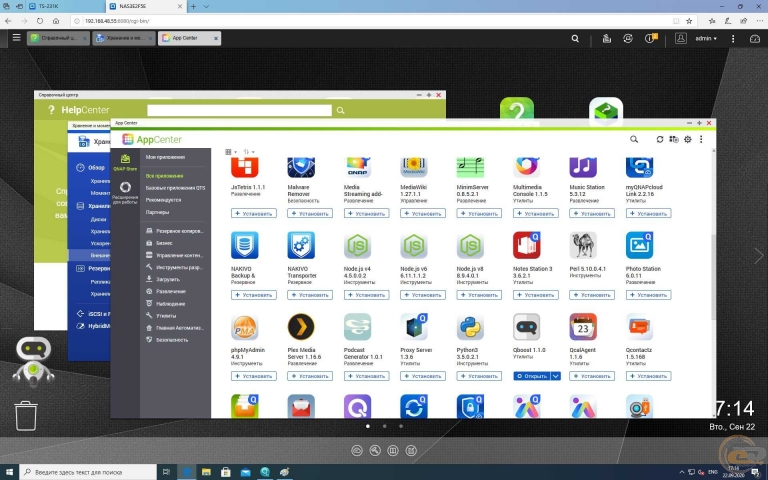Open Microsoft Store from the Windows taskbar
768x480 pixels.
pyautogui.click(x=226, y=472)
